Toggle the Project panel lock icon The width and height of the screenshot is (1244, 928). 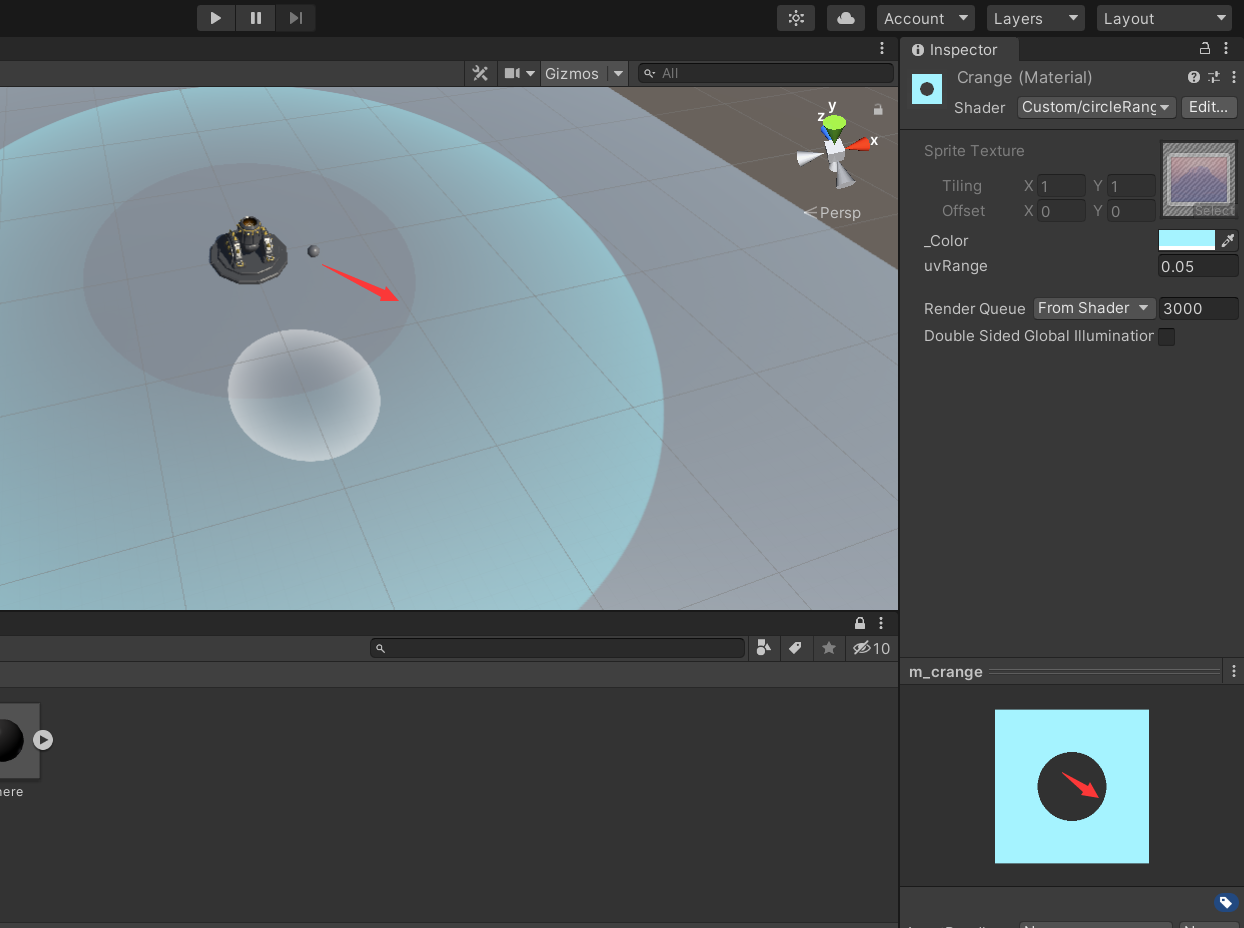(x=860, y=623)
